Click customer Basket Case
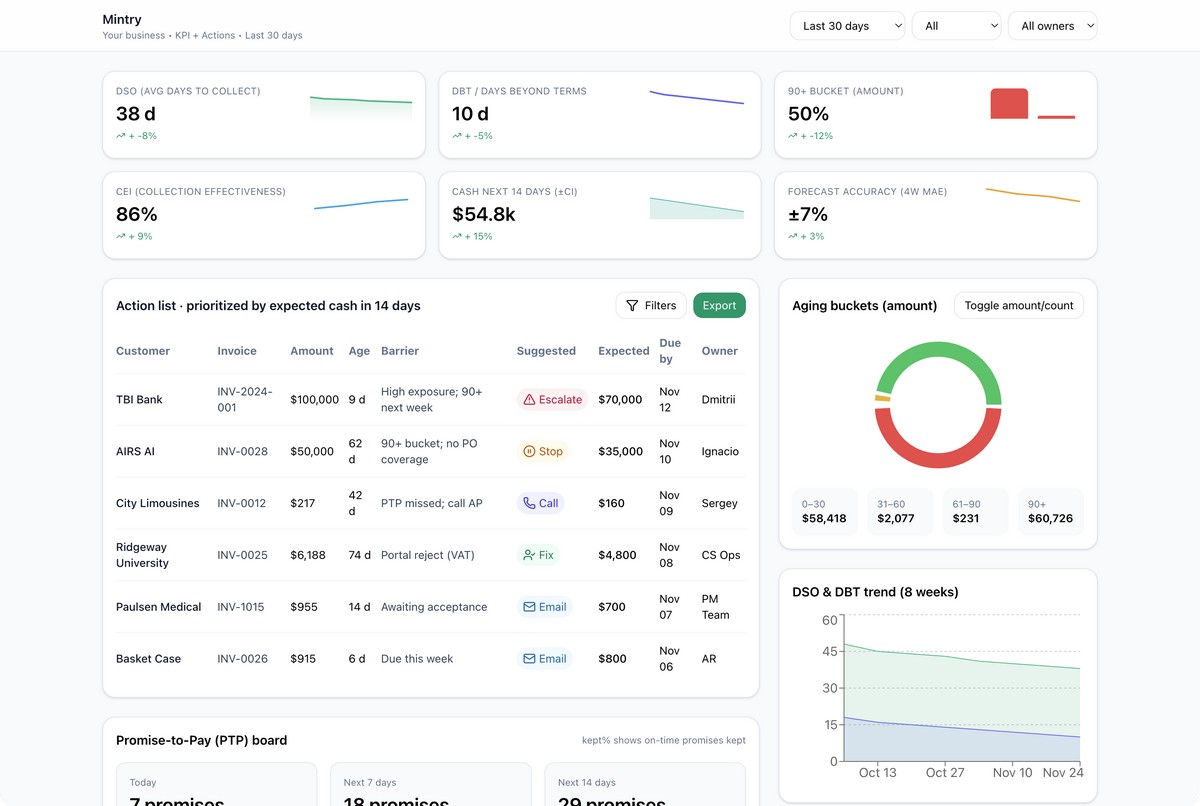The image size is (1200, 806). click(x=148, y=659)
